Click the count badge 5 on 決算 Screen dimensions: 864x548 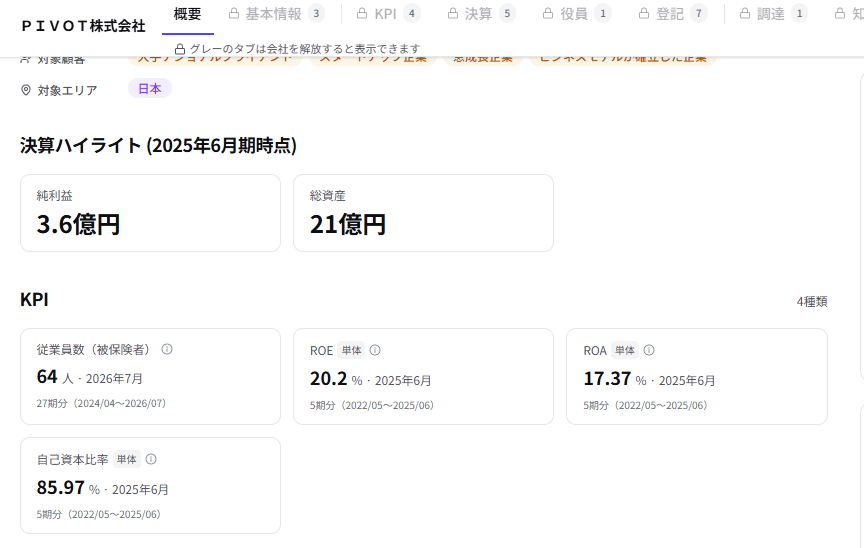click(507, 14)
